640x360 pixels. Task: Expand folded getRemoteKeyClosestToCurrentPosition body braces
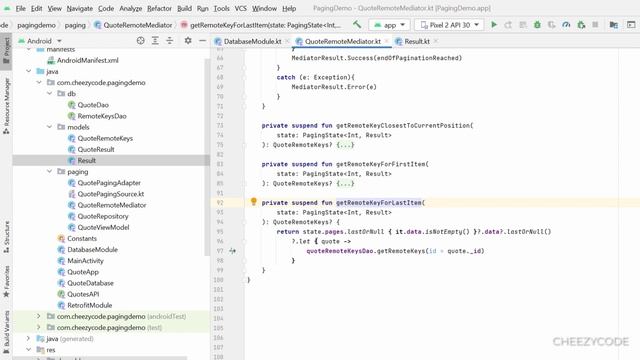click(x=345, y=145)
